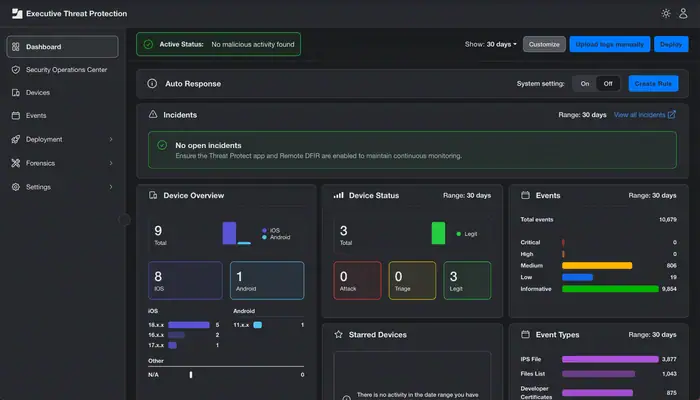Click the Device Overview panel icon

153,195
